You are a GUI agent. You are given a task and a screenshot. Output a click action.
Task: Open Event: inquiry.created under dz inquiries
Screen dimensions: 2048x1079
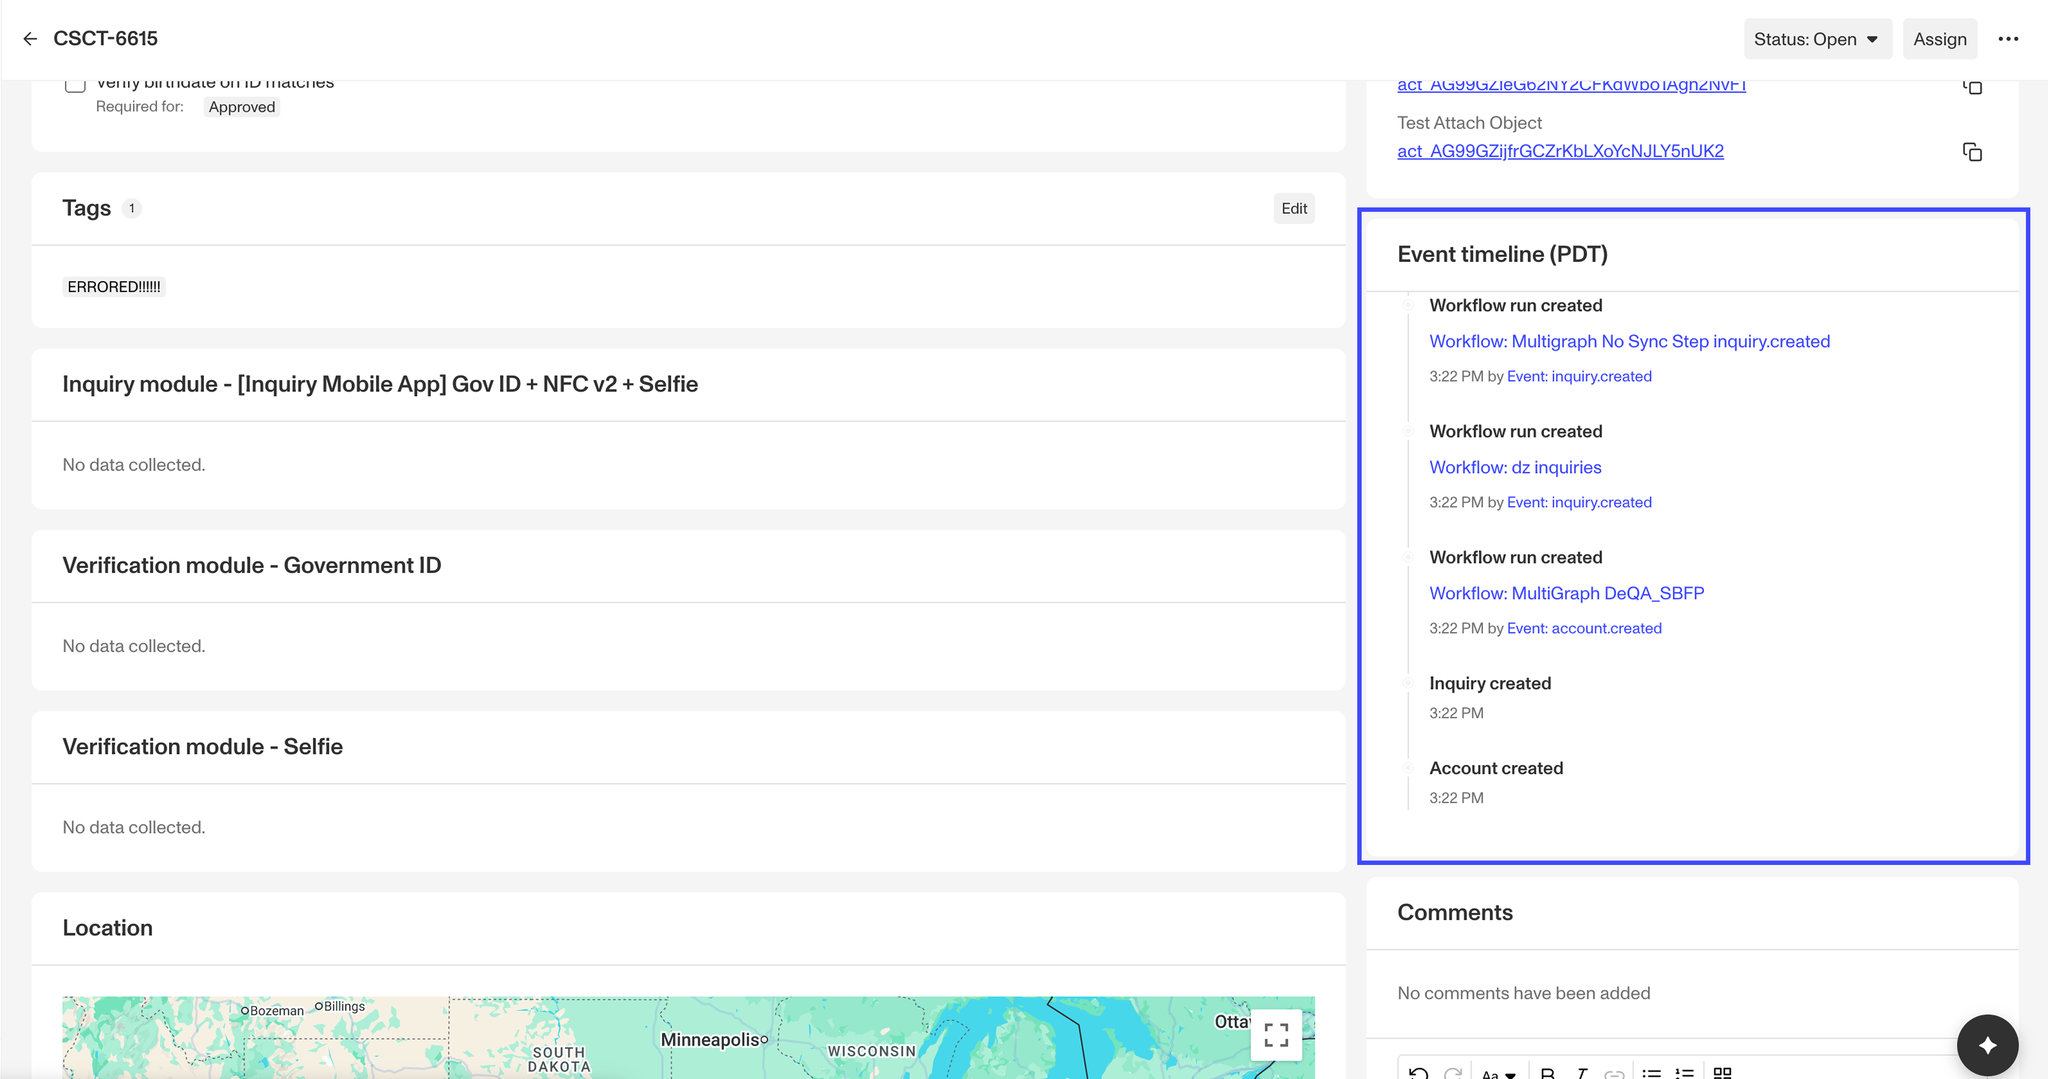1579,502
